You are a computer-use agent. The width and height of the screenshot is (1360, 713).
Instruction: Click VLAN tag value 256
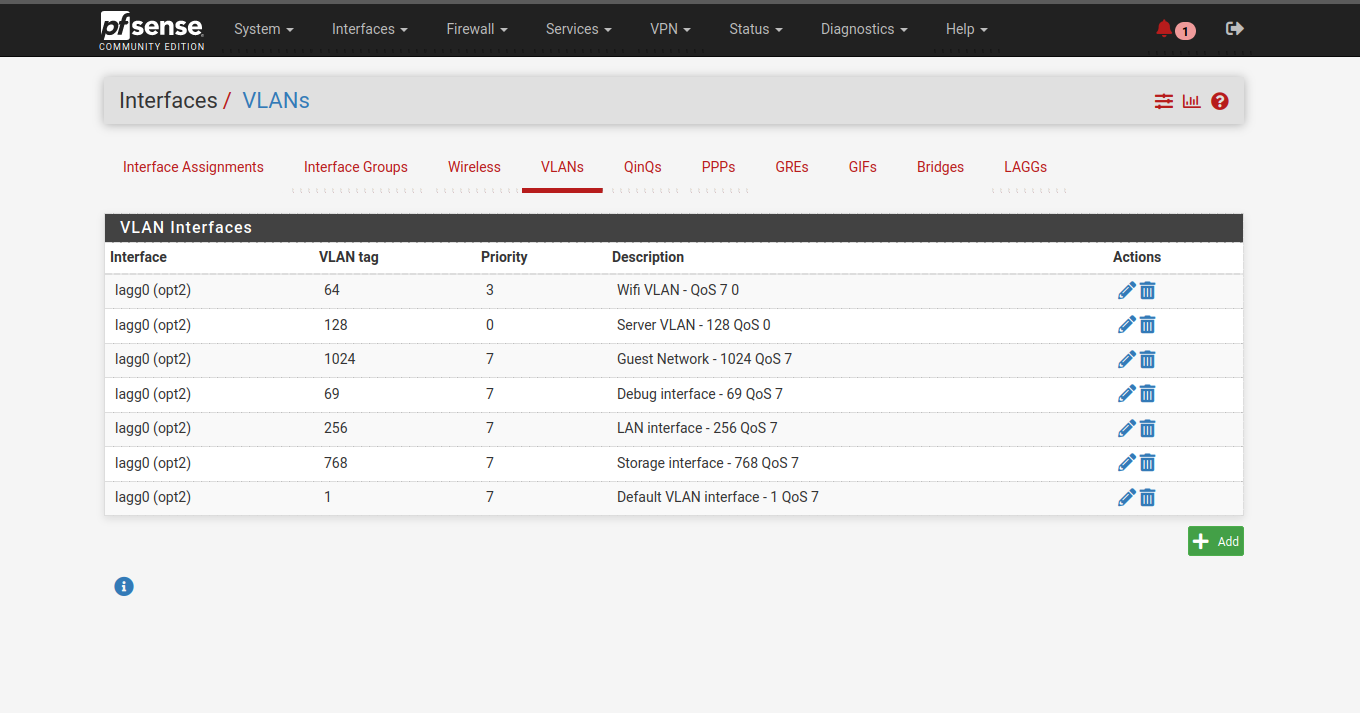pyautogui.click(x=336, y=428)
